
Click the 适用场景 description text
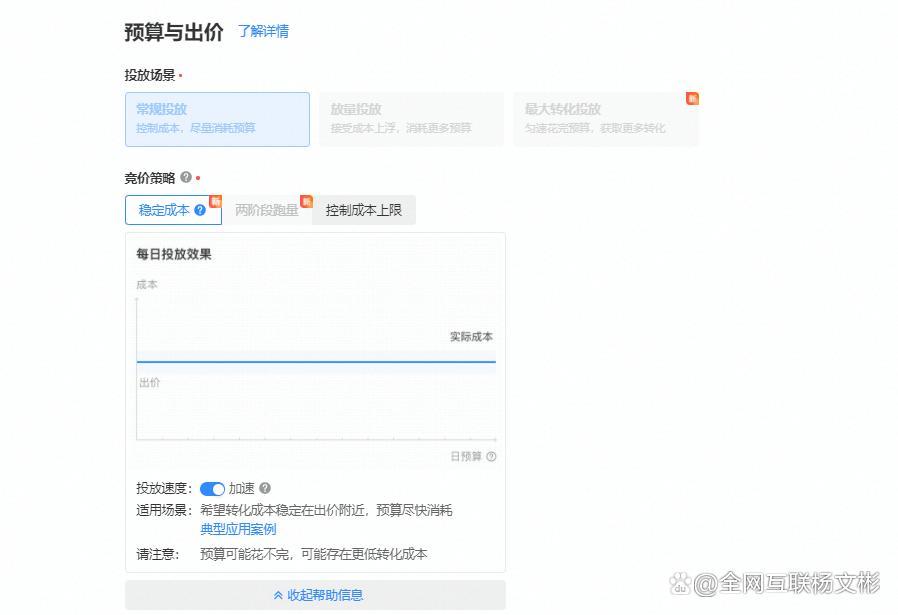326,510
